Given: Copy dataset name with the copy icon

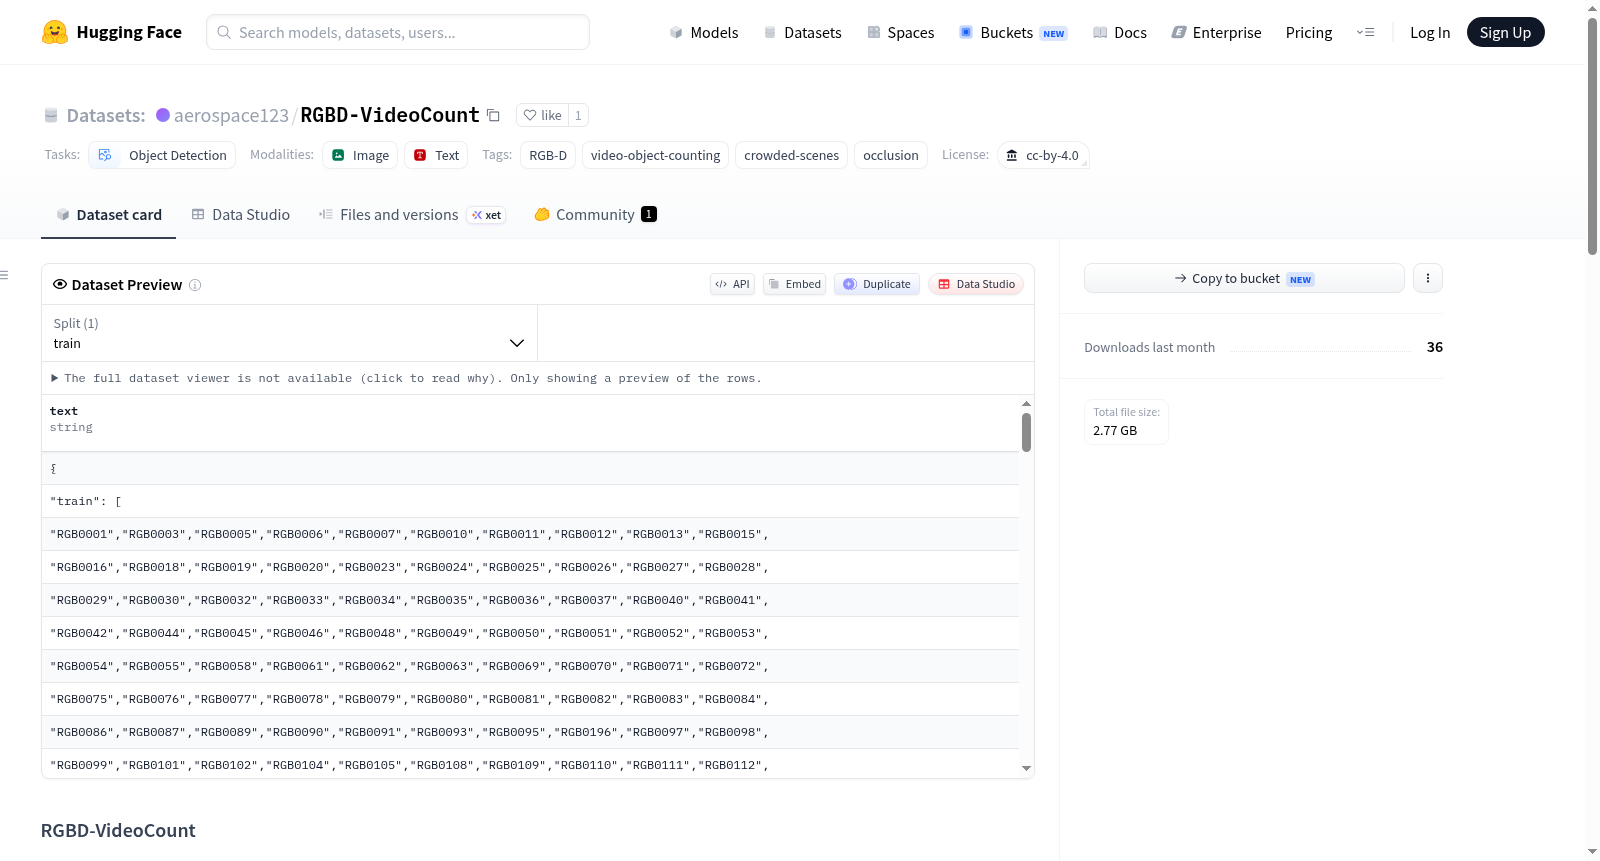Looking at the screenshot, I should (x=493, y=115).
